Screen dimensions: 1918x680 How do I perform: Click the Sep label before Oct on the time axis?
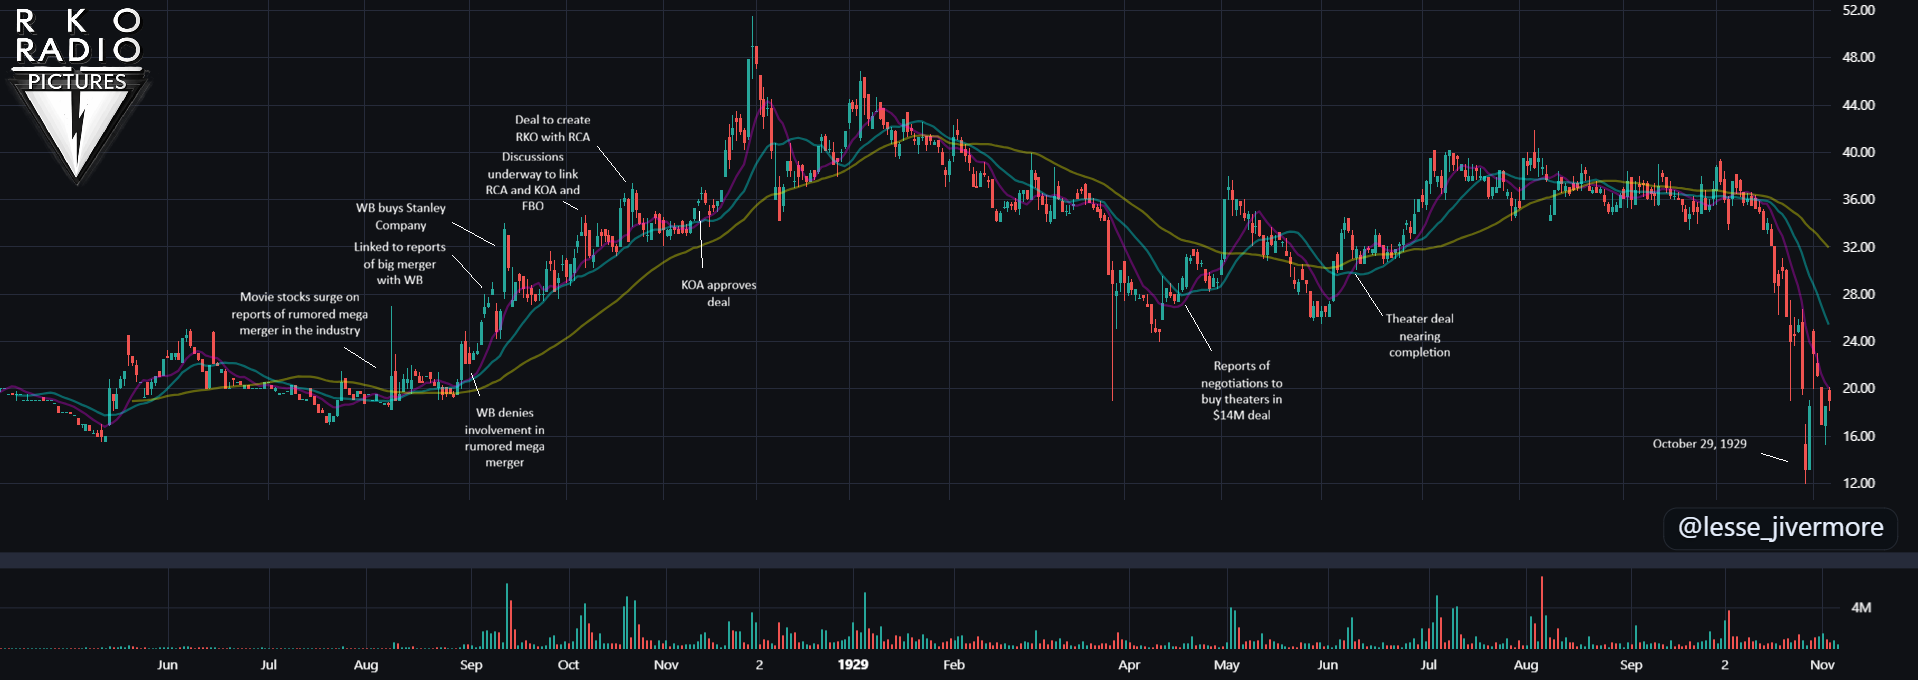point(471,665)
